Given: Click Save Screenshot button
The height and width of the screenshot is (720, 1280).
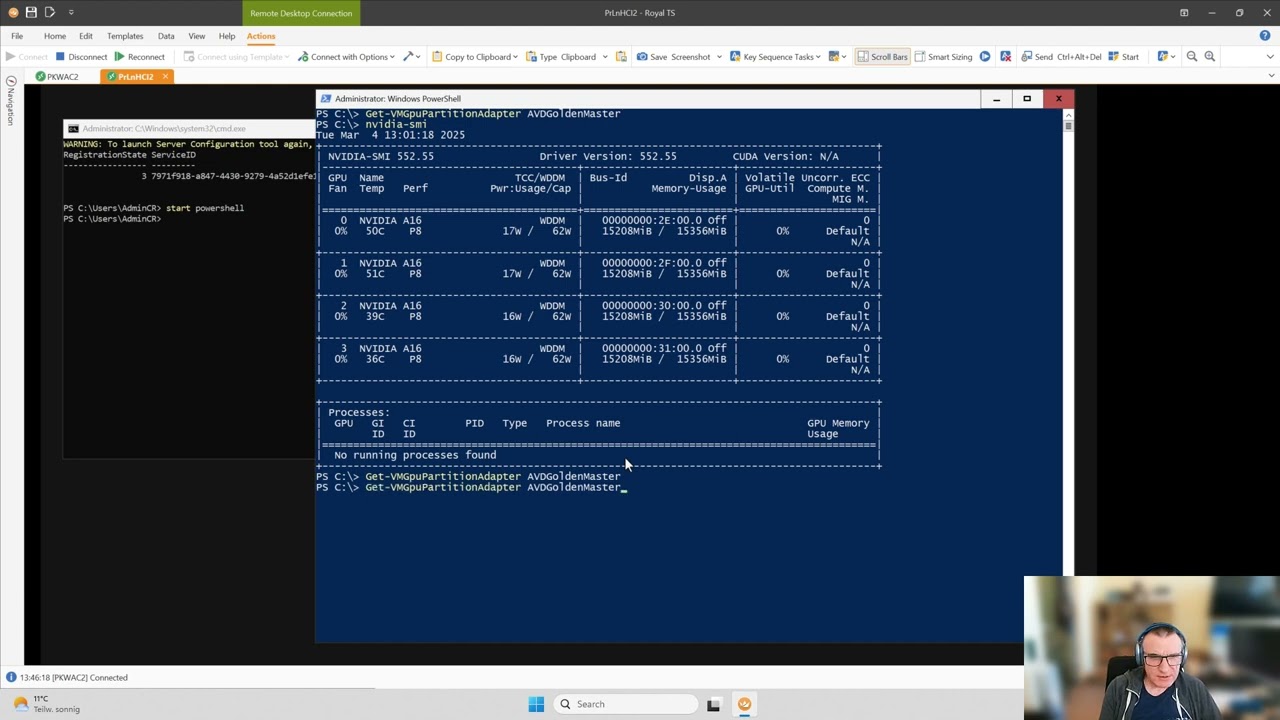Looking at the screenshot, I should tap(673, 57).
